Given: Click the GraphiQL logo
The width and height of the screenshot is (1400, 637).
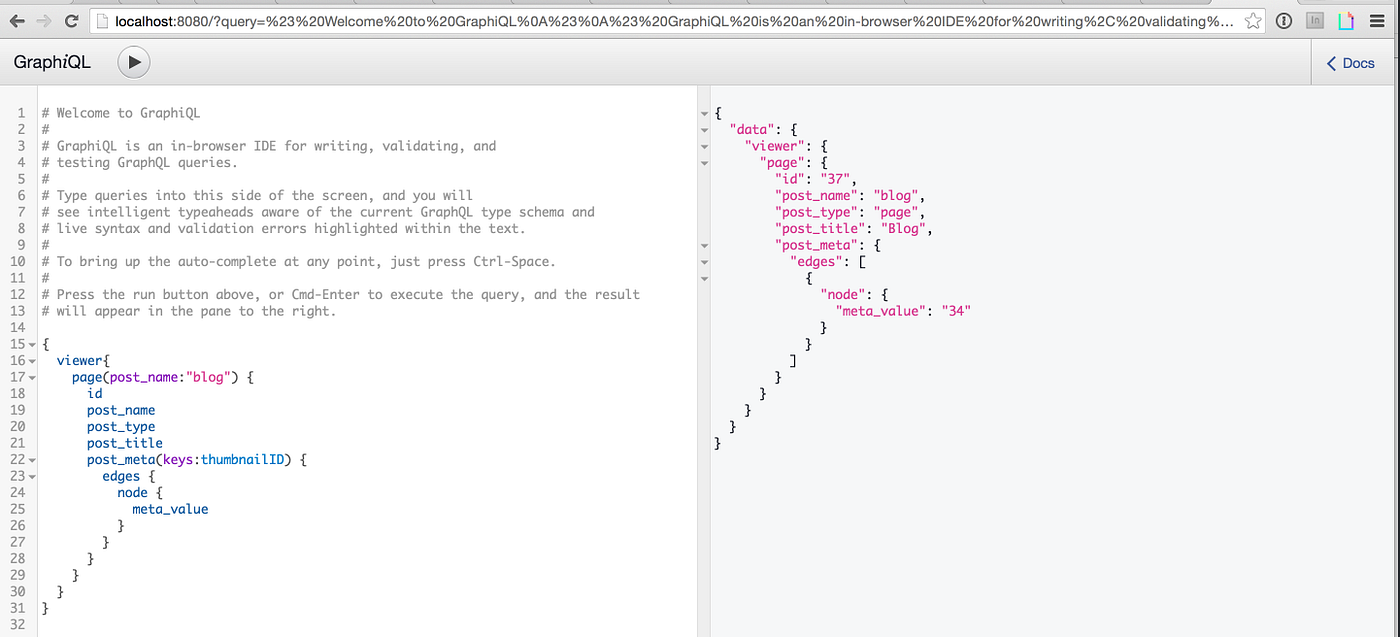Looking at the screenshot, I should 51,61.
